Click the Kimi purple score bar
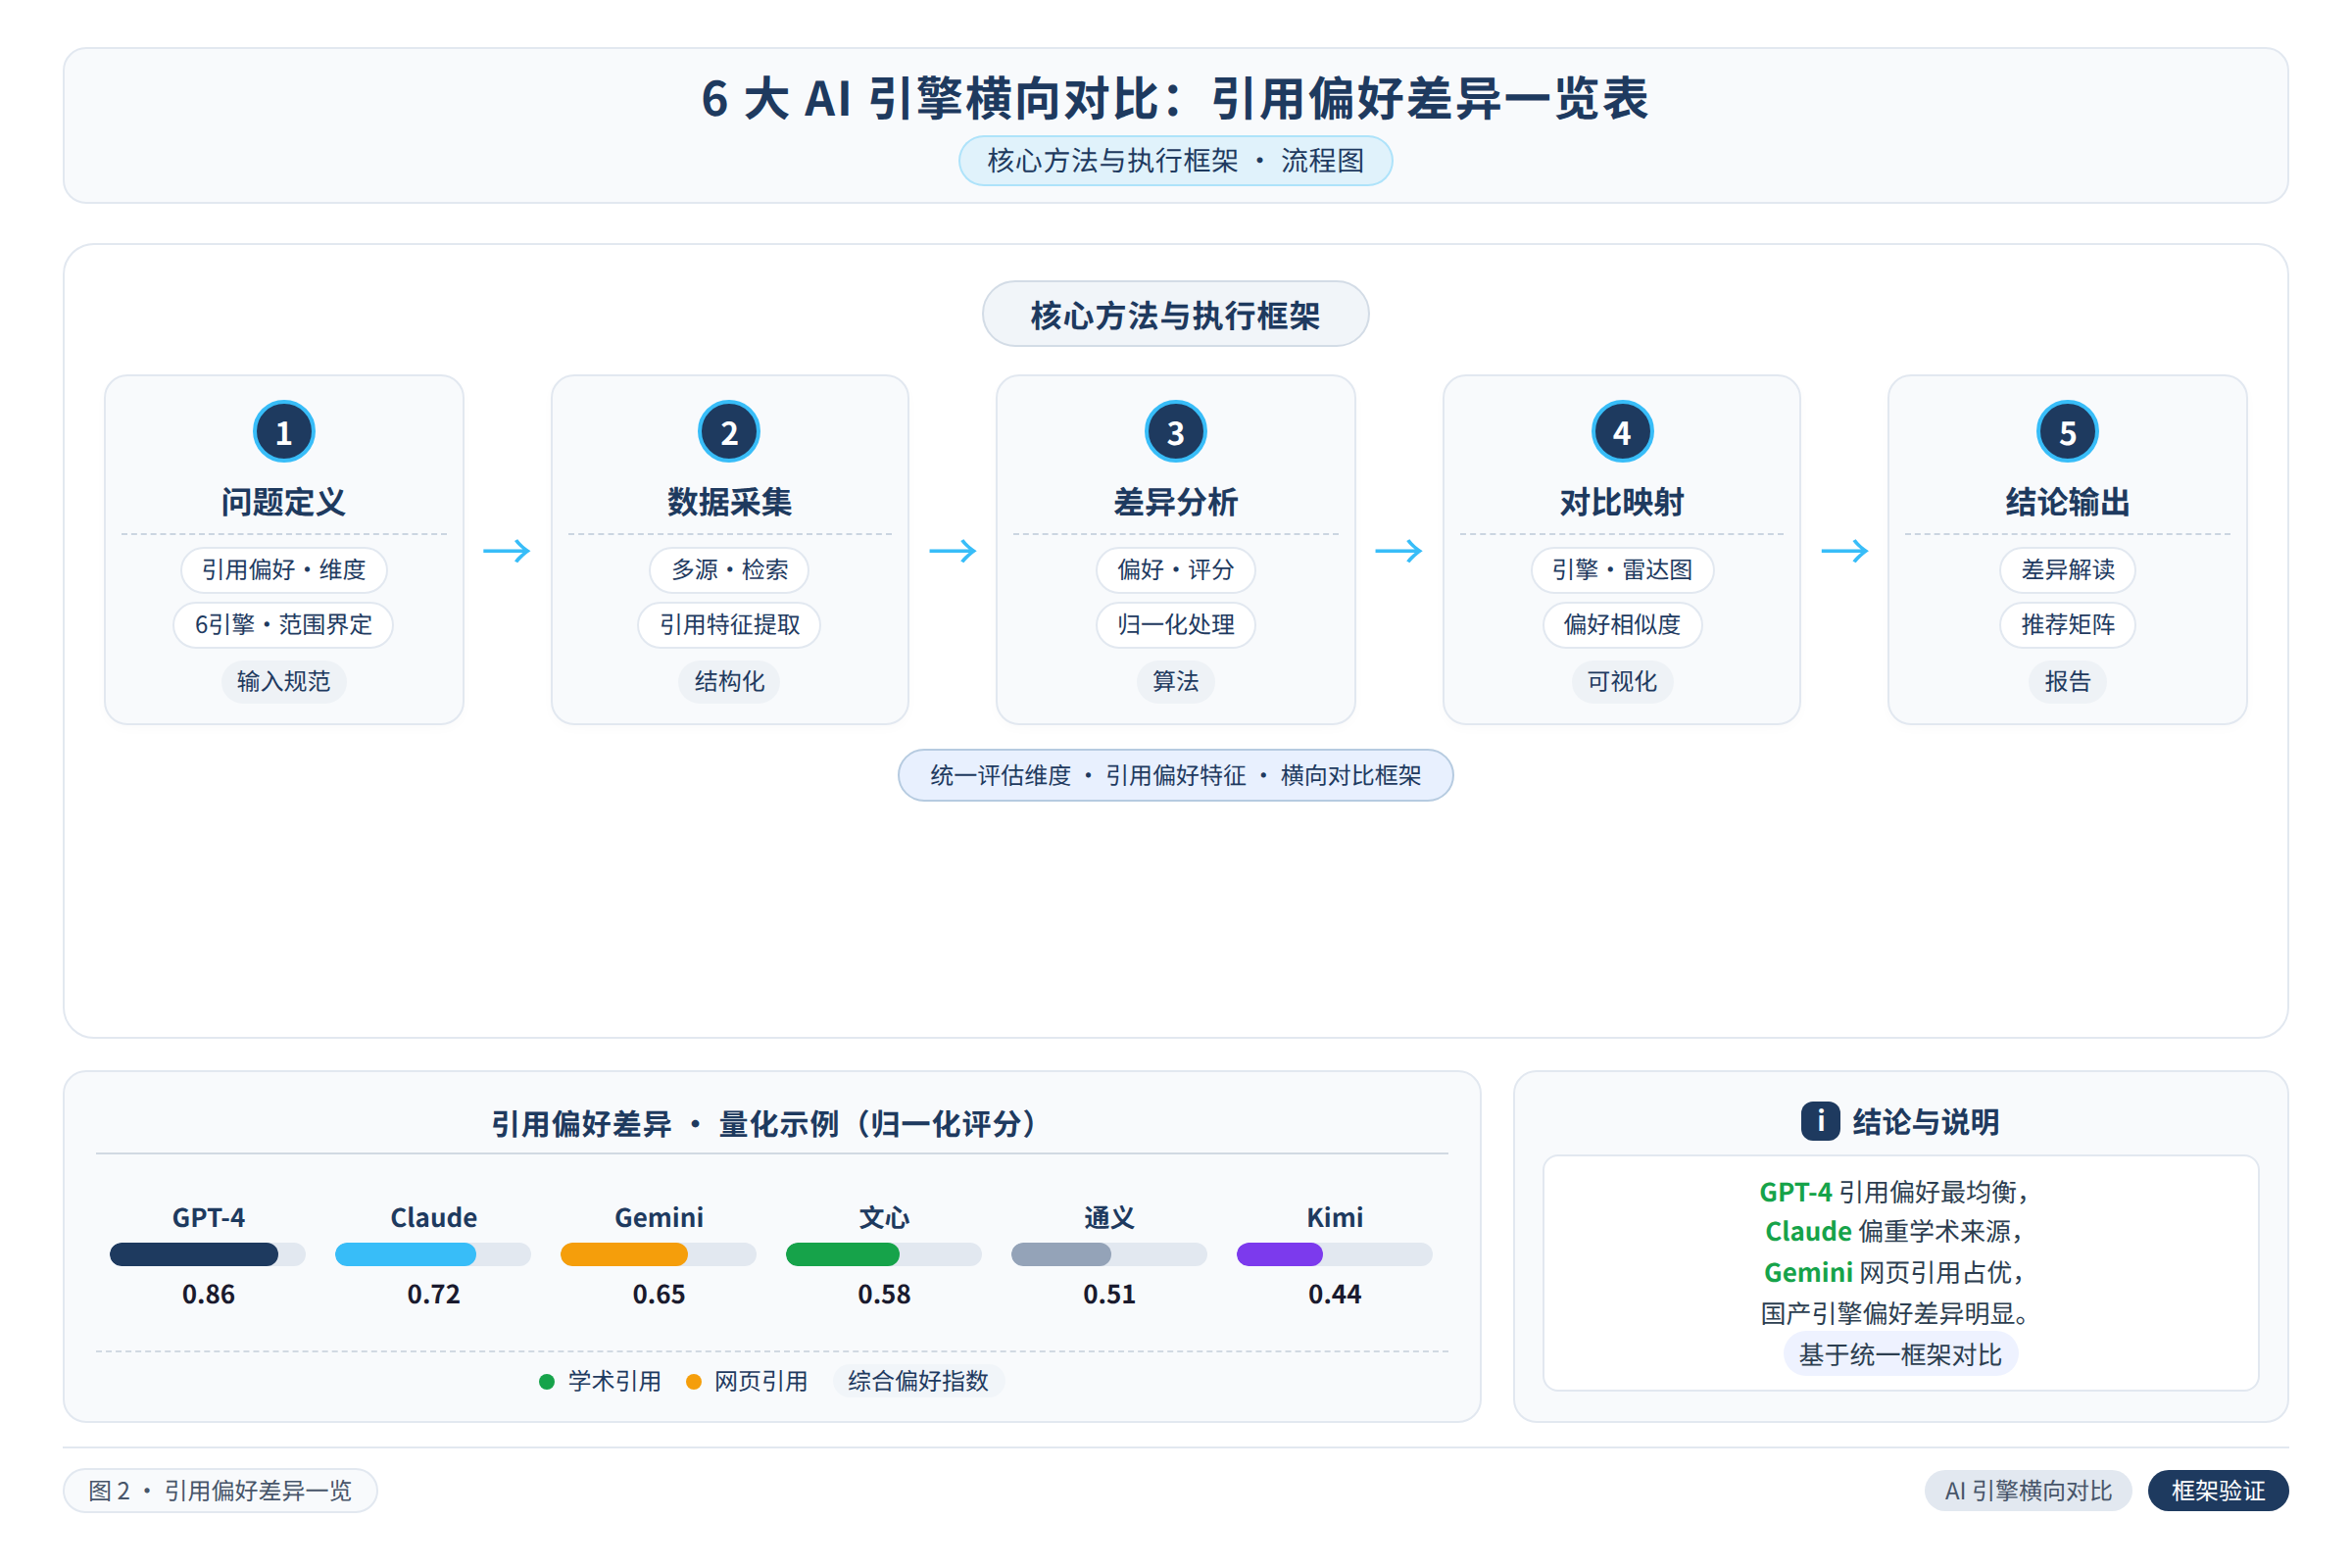 pyautogui.click(x=1334, y=1254)
